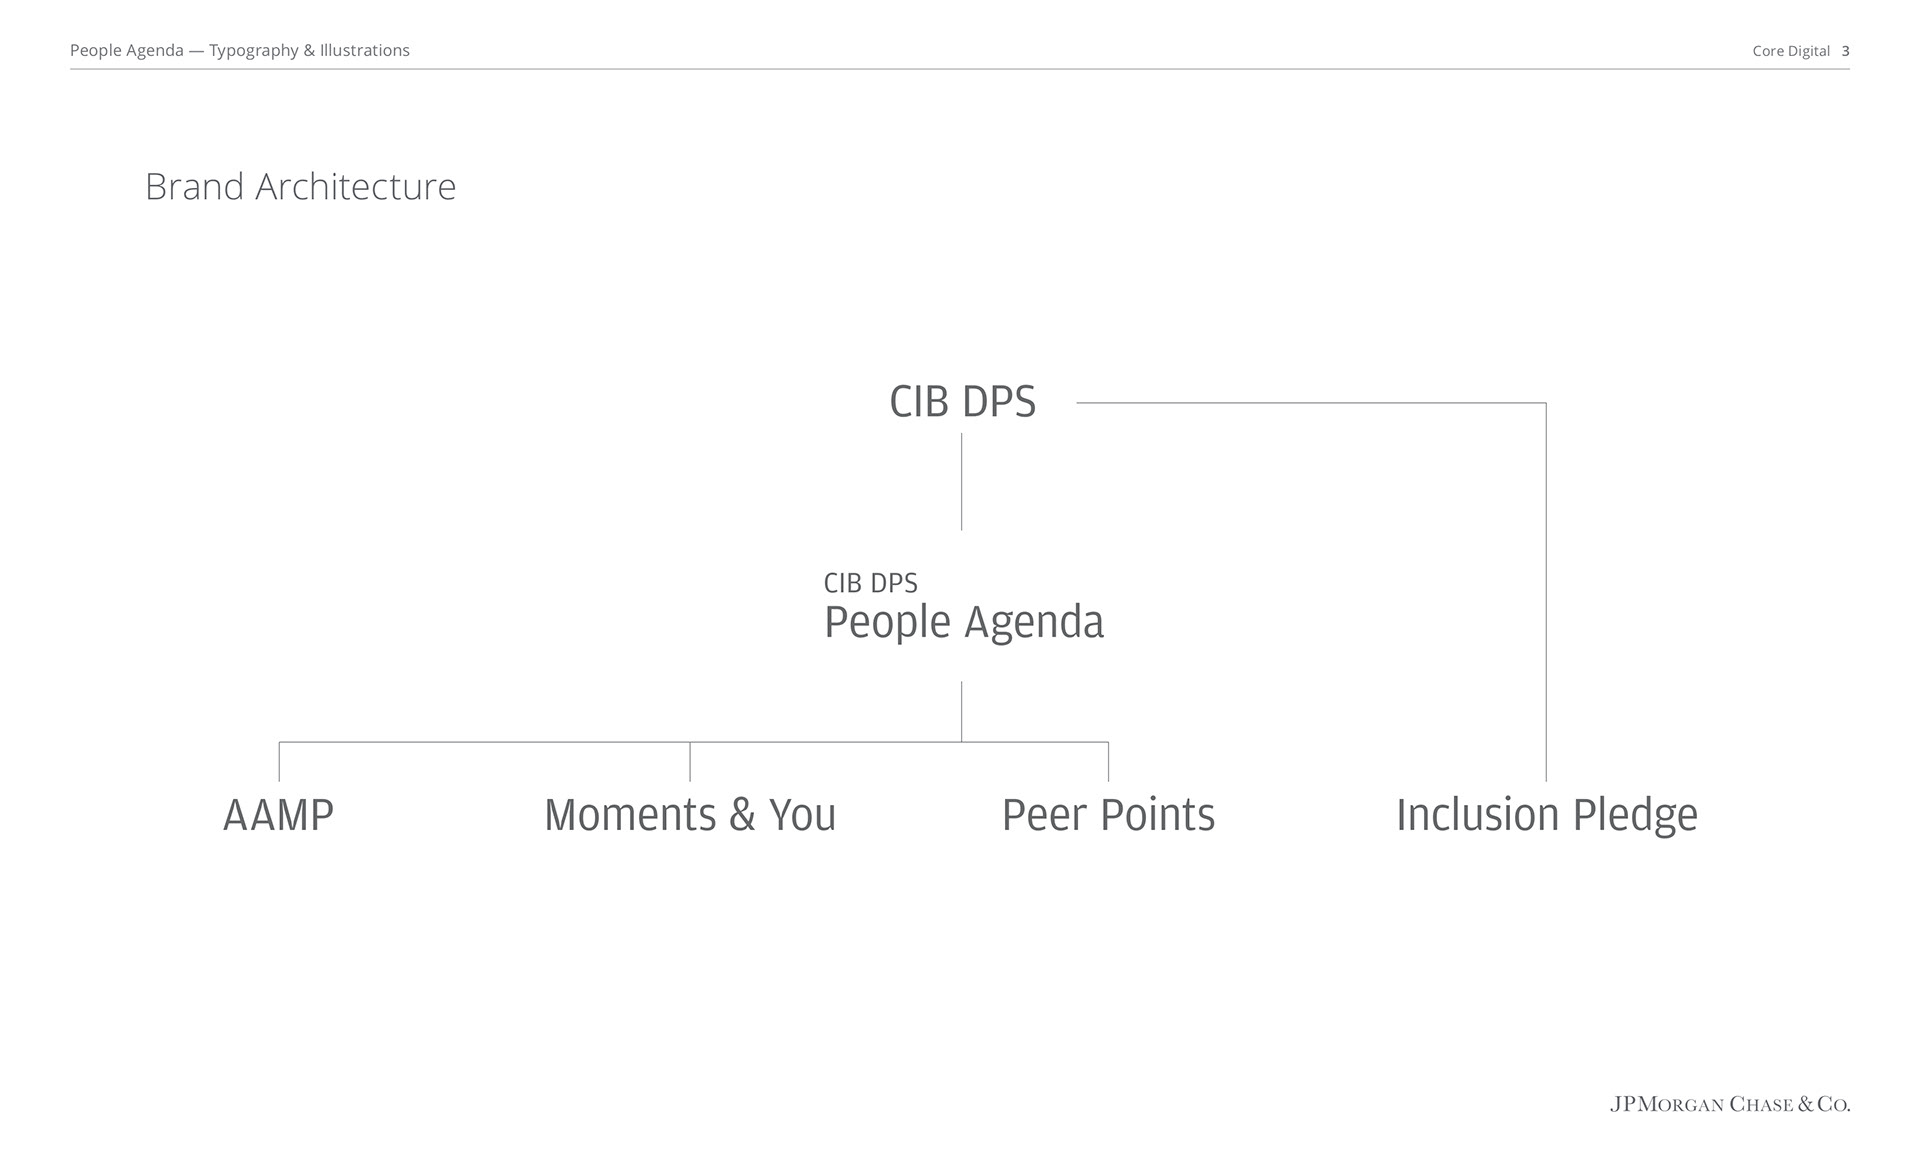Click the Moments & You label

coord(690,815)
